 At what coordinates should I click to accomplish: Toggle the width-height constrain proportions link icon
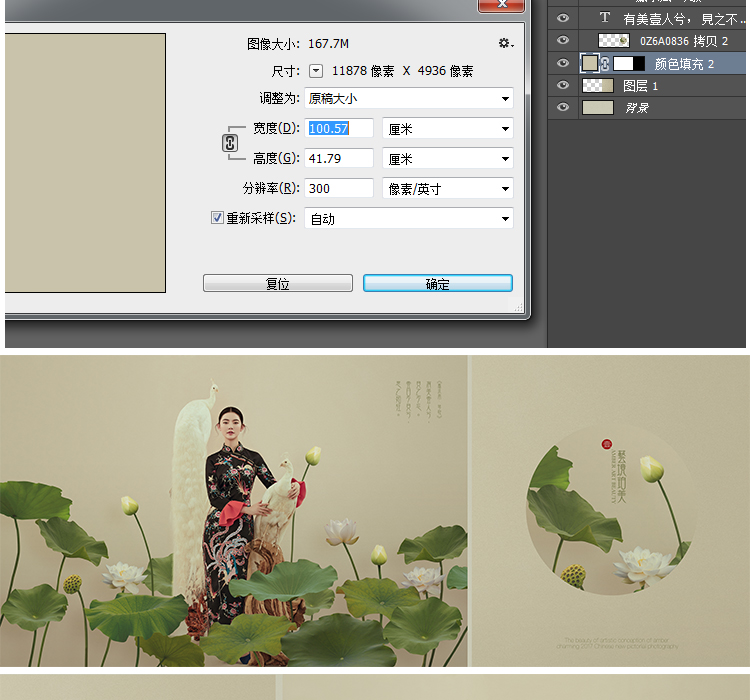(x=230, y=143)
